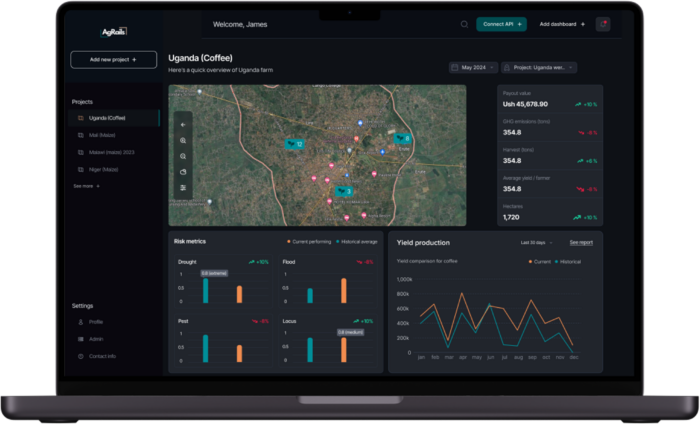Image resolution: width=700 pixels, height=424 pixels.
Task: Click the AgRails logo
Action: pos(113,31)
